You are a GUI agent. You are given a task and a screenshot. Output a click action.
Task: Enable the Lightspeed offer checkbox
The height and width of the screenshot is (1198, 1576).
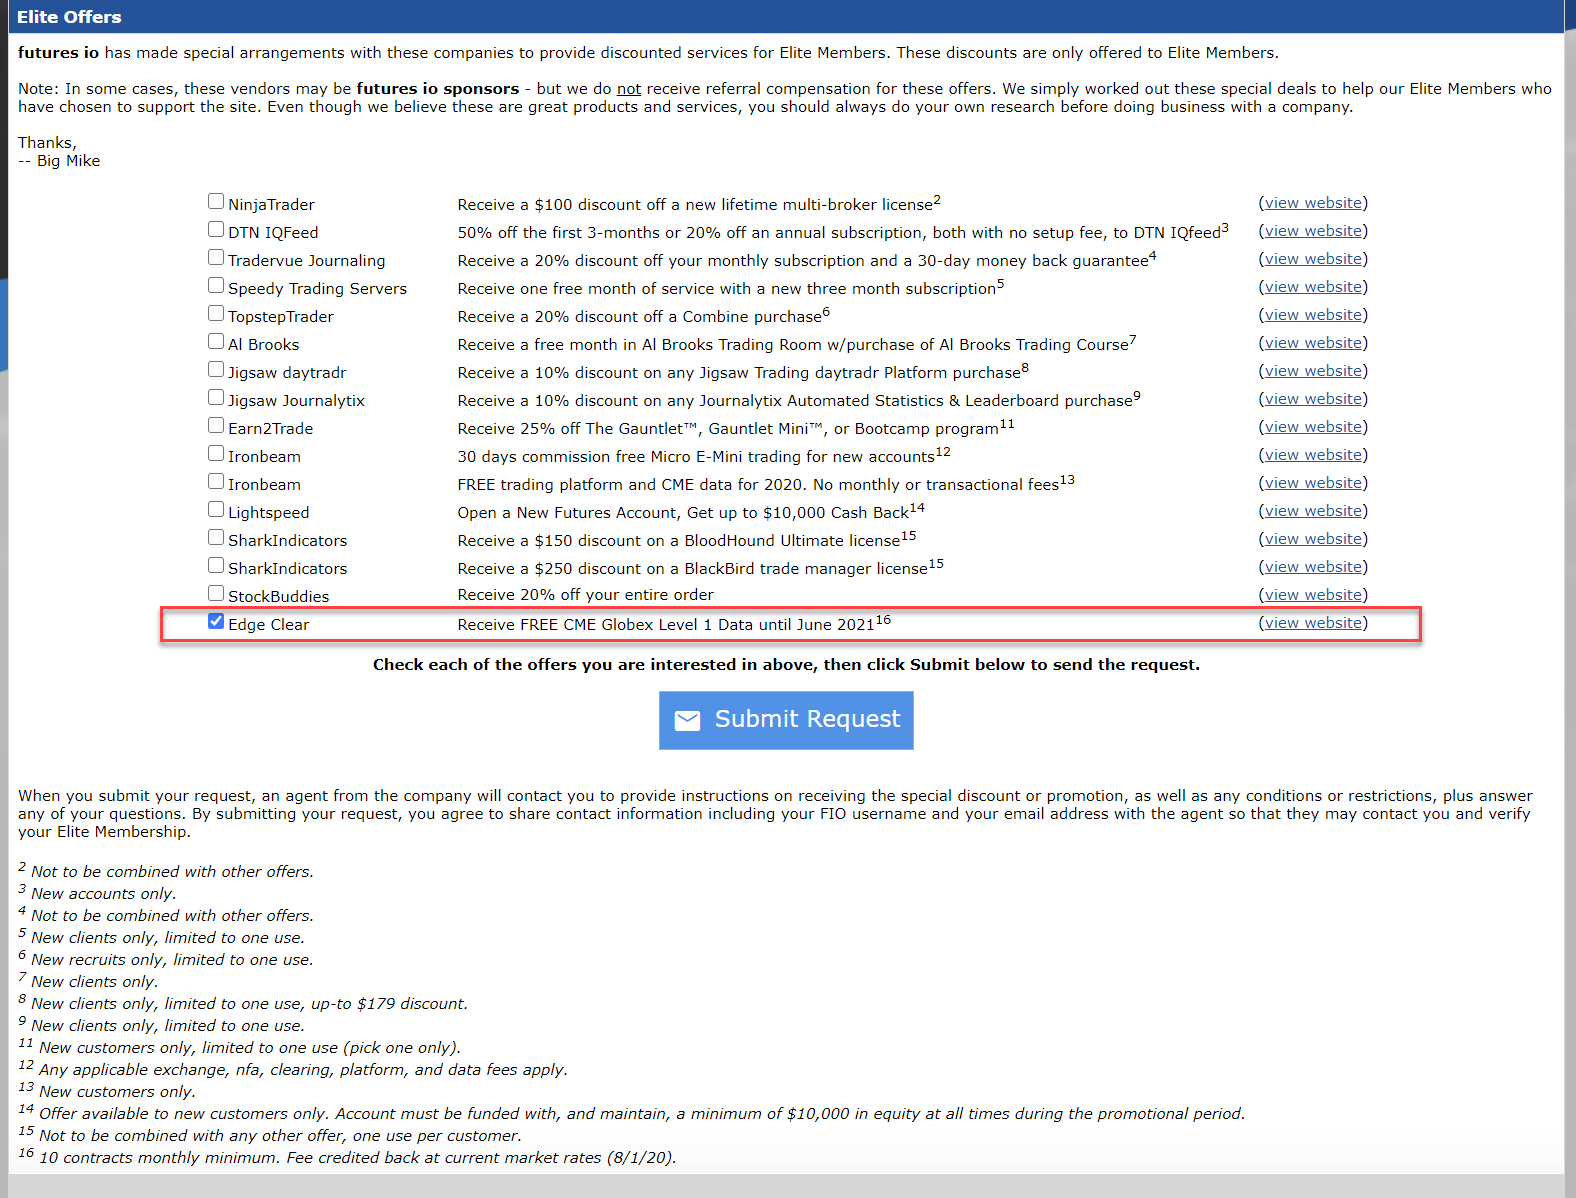pos(216,509)
